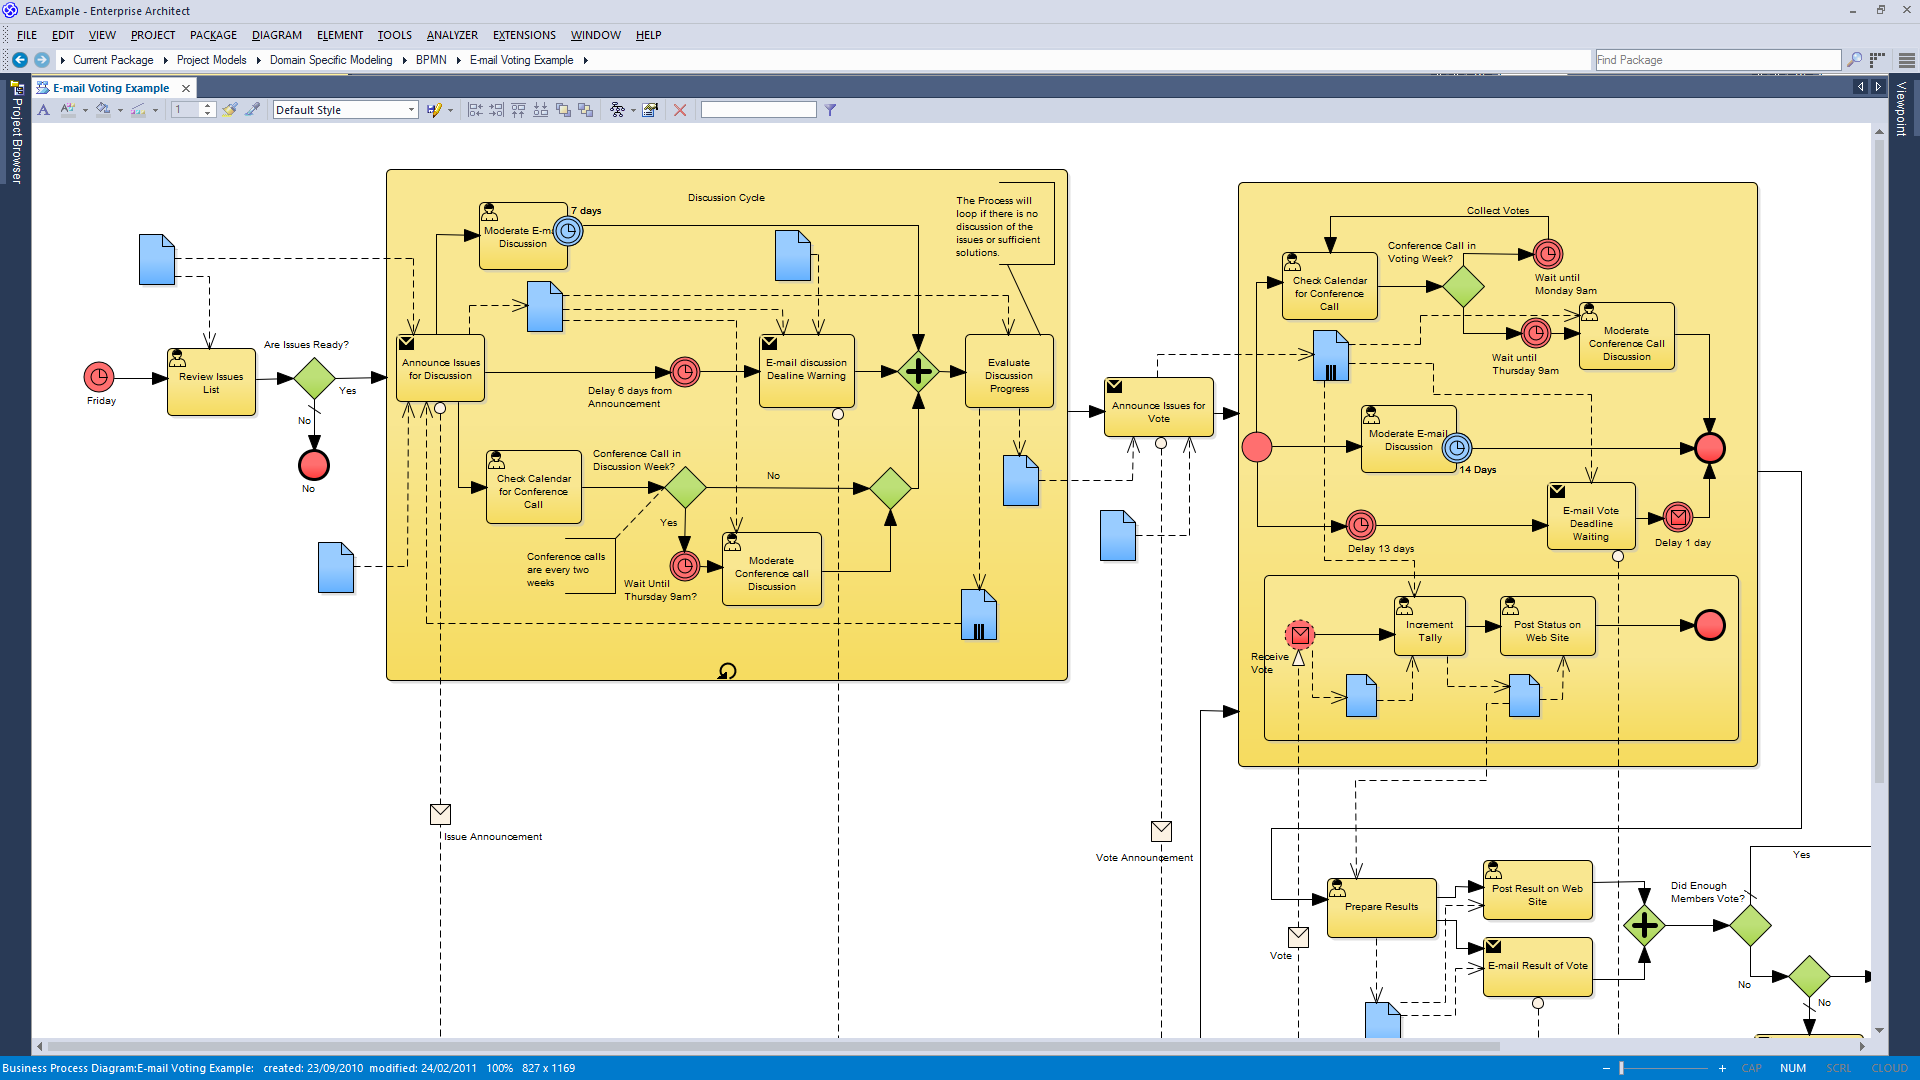Click the hierarchy/relationships toolbar icon
Screen dimensions: 1920x1080
617,110
